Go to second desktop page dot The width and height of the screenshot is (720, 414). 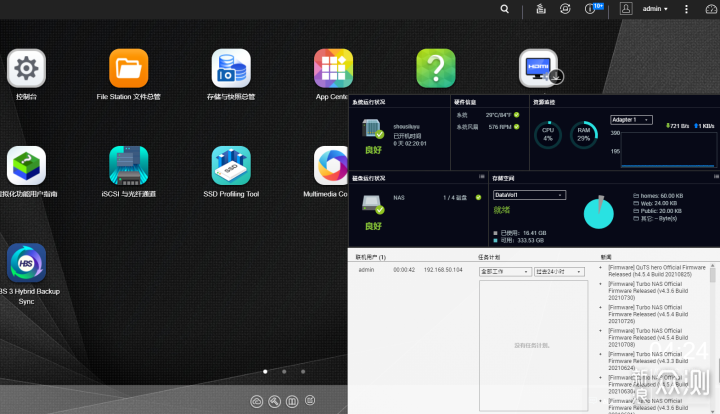[x=284, y=372]
